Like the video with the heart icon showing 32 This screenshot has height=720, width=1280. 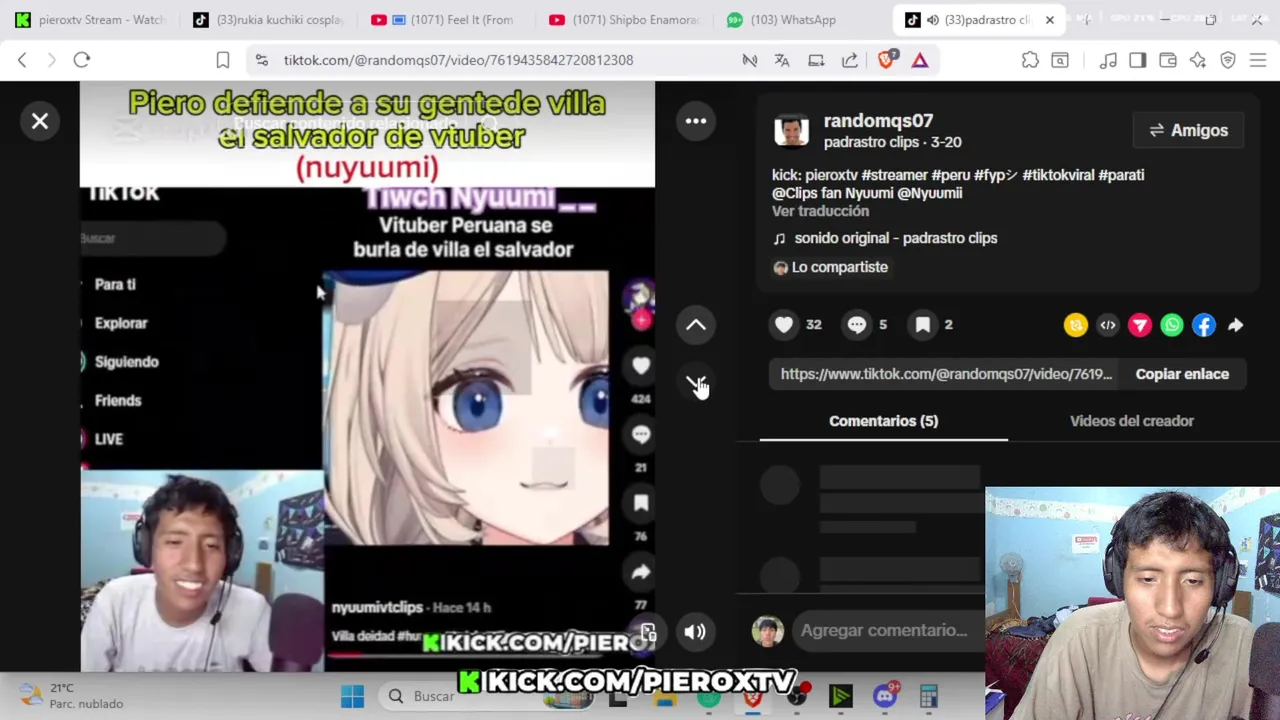point(784,325)
